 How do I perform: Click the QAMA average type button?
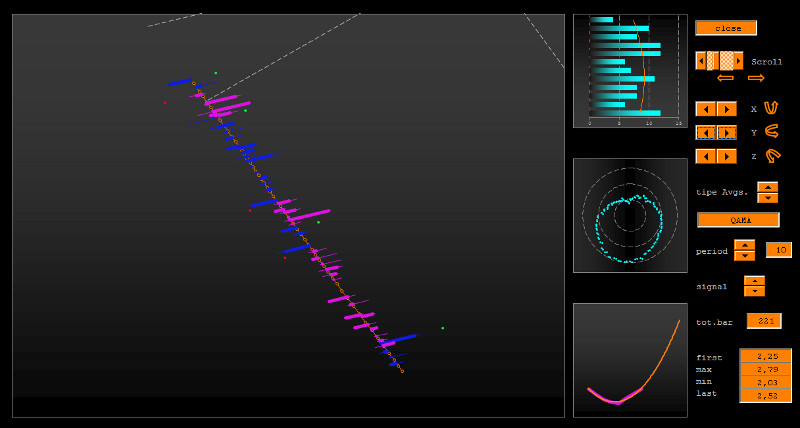[738, 219]
